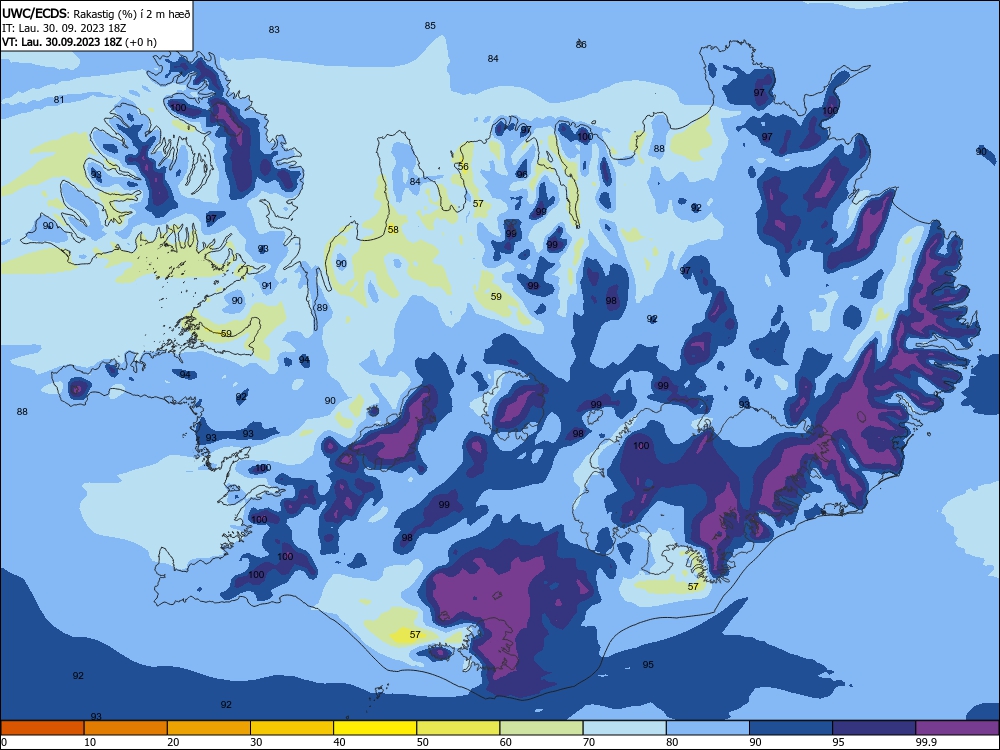Select the golden 30–40 legend swatch
1000x750 pixels.
click(292, 728)
